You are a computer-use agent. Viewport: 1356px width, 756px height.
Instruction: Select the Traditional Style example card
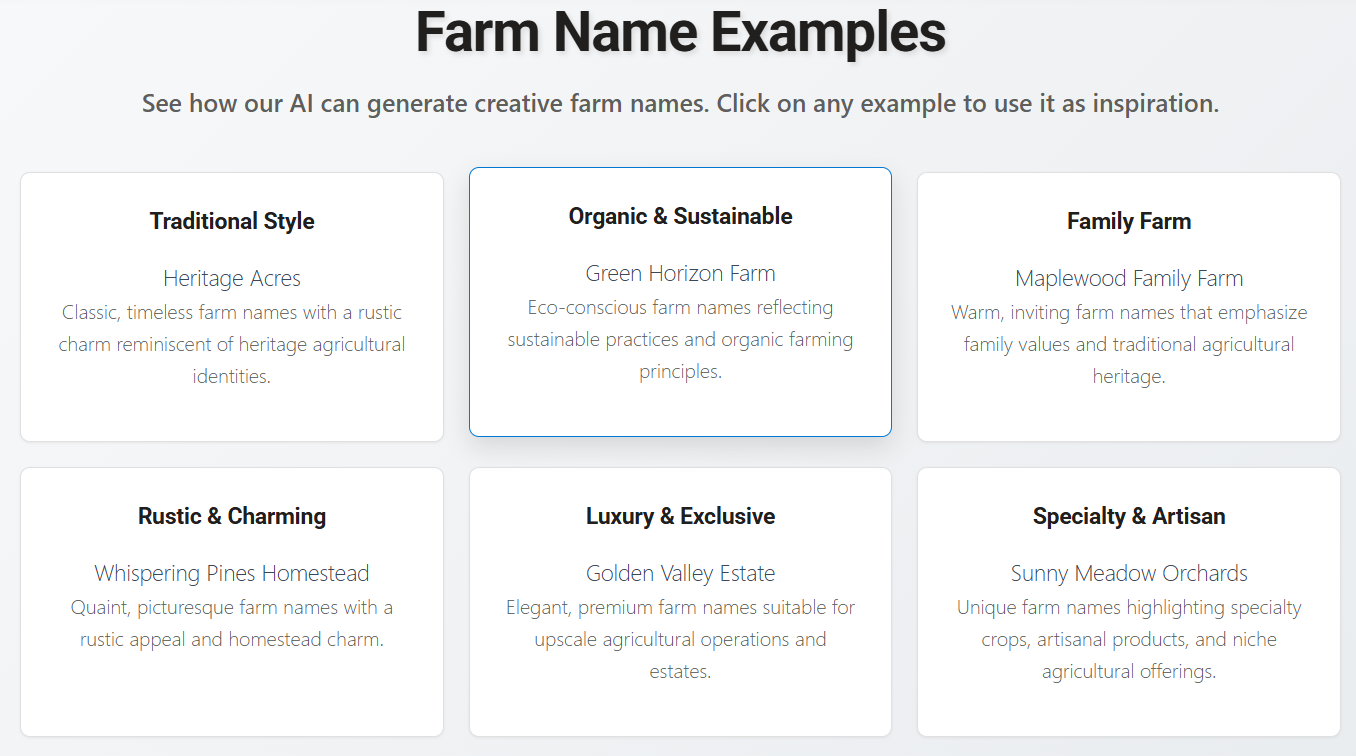[231, 305]
